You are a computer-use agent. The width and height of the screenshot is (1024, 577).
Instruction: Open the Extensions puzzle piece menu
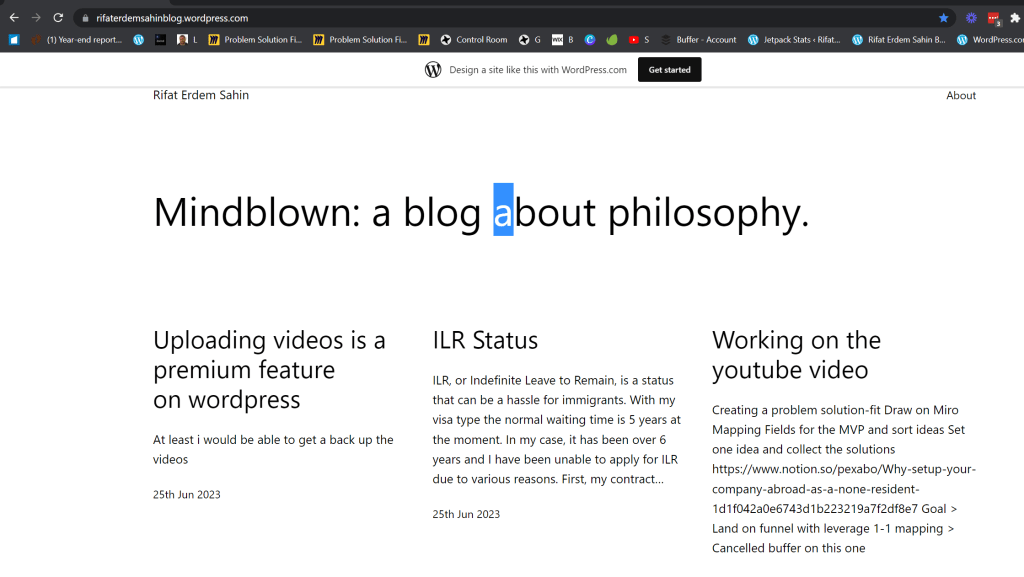[x=1015, y=18]
